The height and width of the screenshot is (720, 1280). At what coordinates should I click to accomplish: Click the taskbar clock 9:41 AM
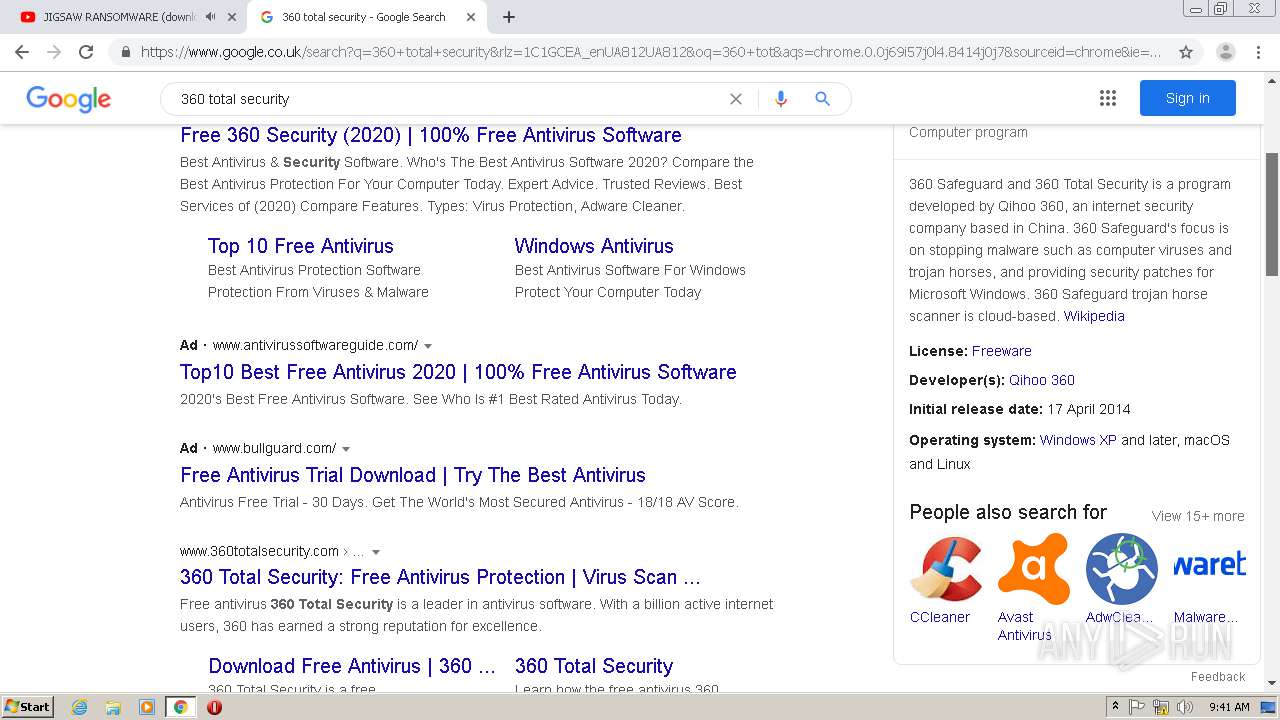1229,707
